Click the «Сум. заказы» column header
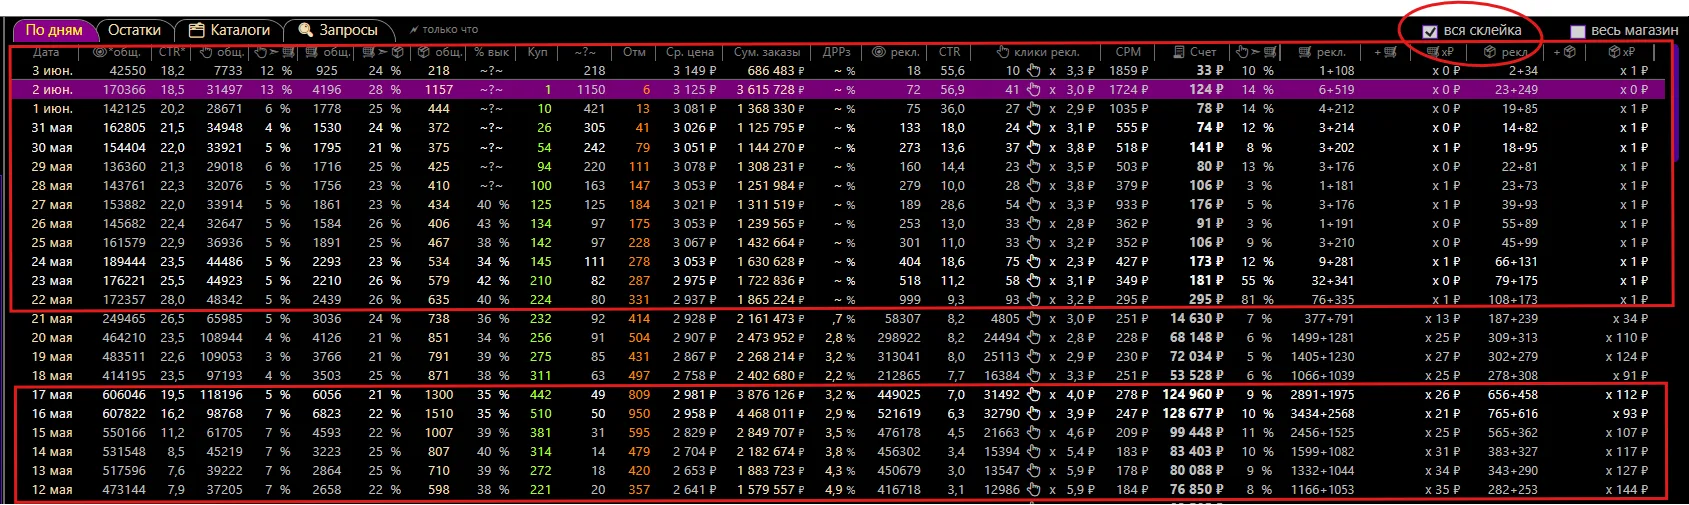 pos(767,52)
